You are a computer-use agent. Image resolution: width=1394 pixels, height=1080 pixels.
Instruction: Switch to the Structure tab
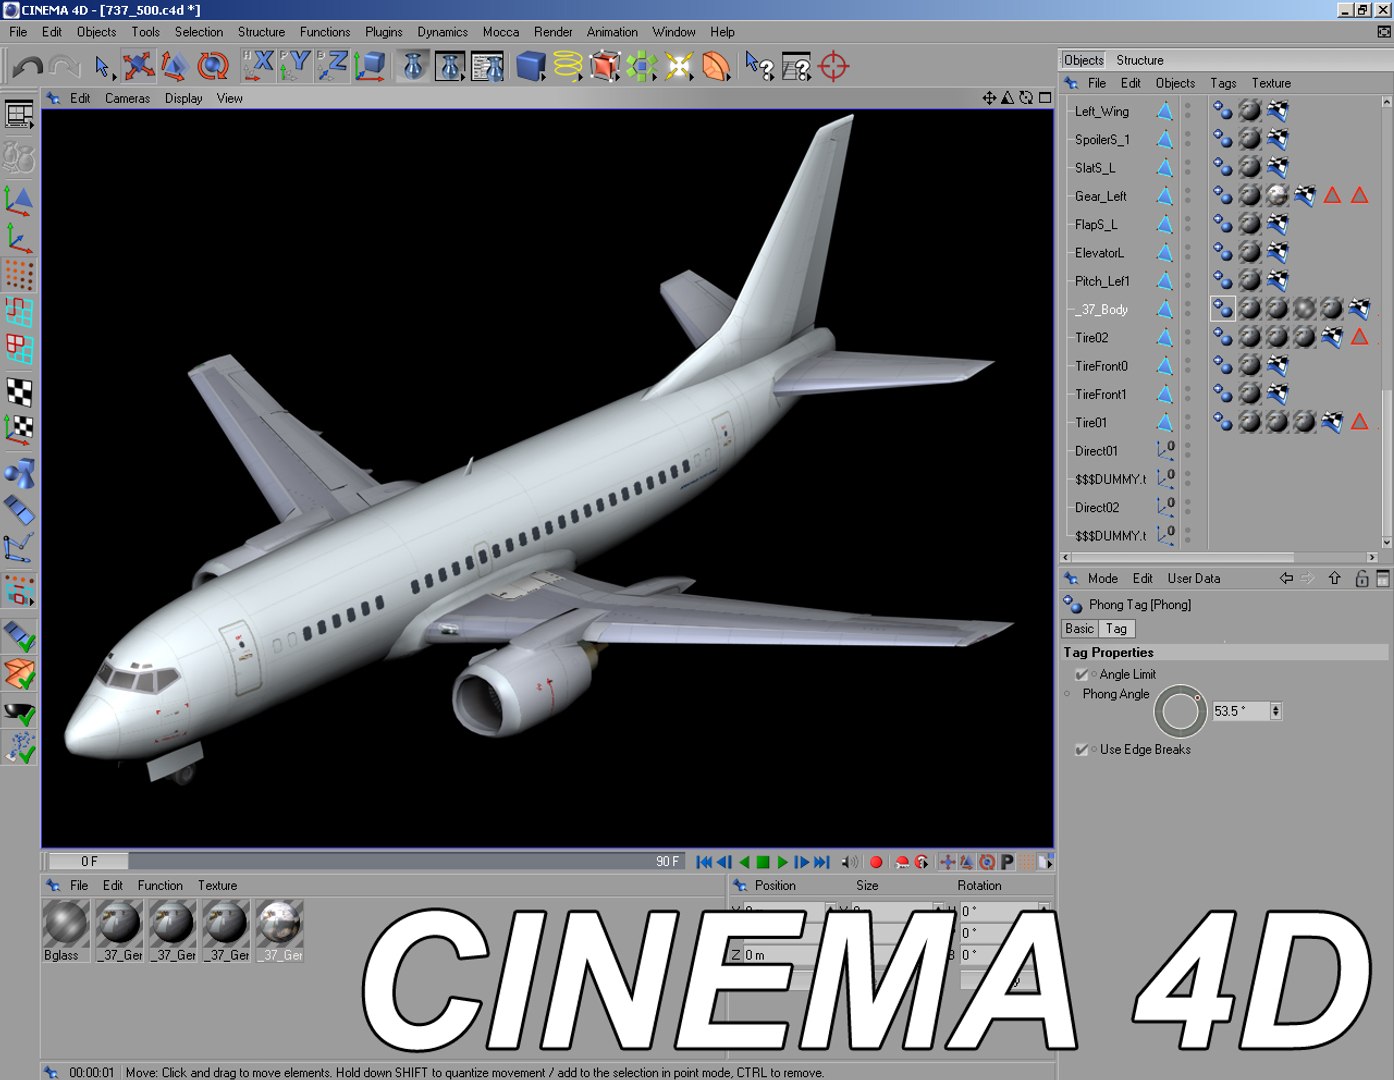pyautogui.click(x=1140, y=60)
